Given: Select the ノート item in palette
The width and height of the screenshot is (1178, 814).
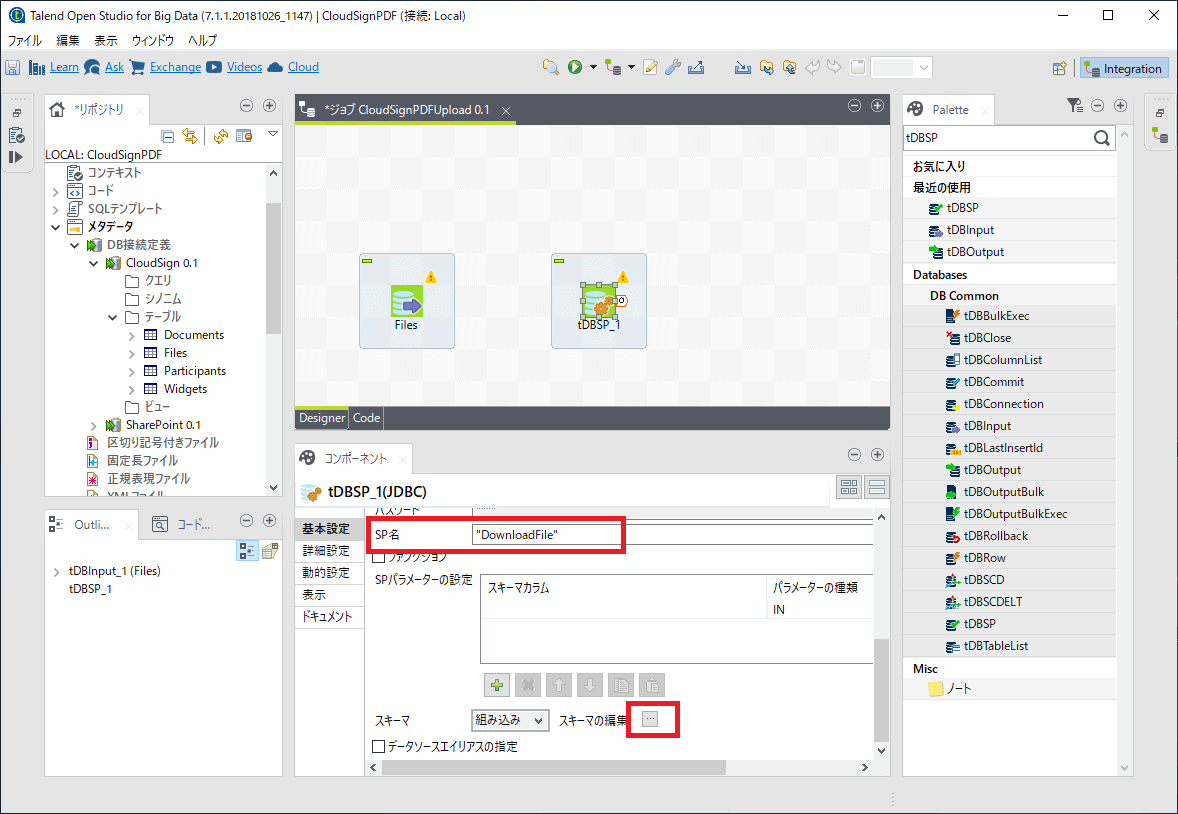Looking at the screenshot, I should pos(958,688).
